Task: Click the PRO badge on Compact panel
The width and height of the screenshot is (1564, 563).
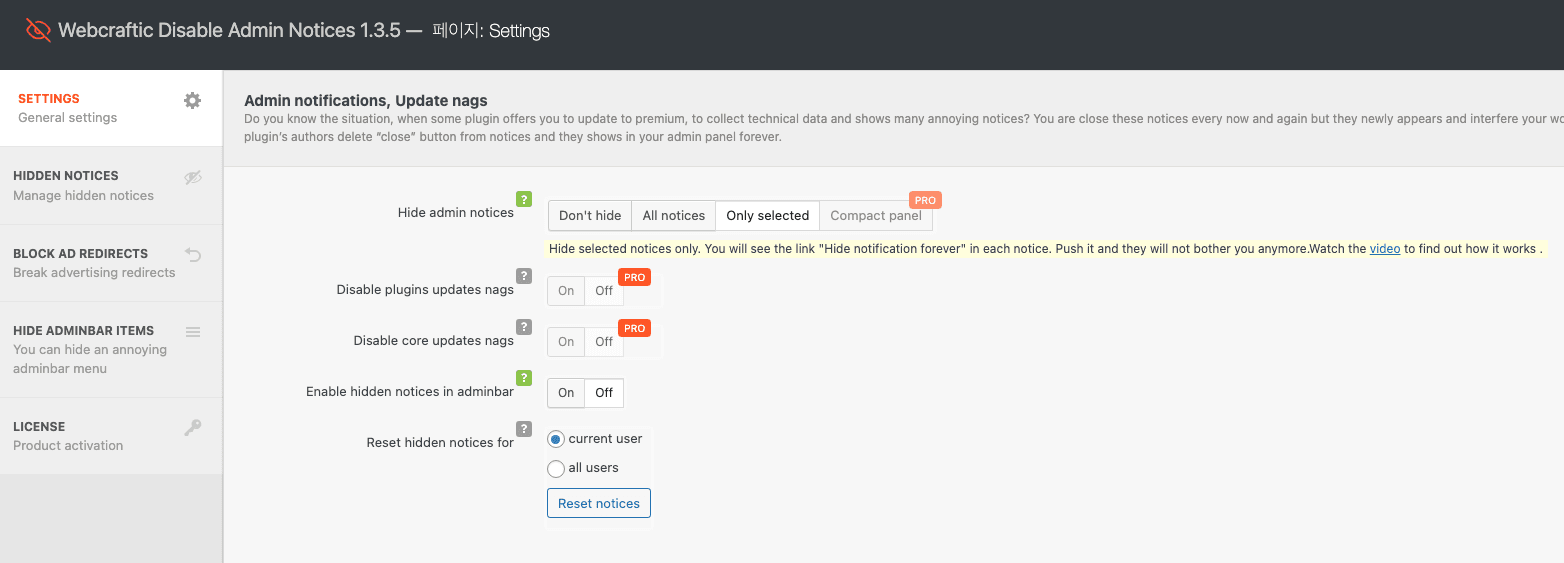Action: pos(925,200)
